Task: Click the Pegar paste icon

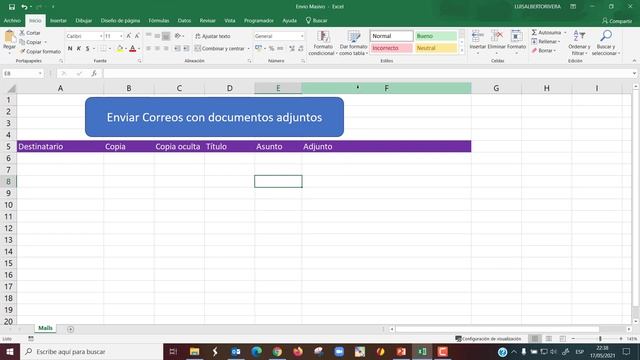Action: click(9, 37)
